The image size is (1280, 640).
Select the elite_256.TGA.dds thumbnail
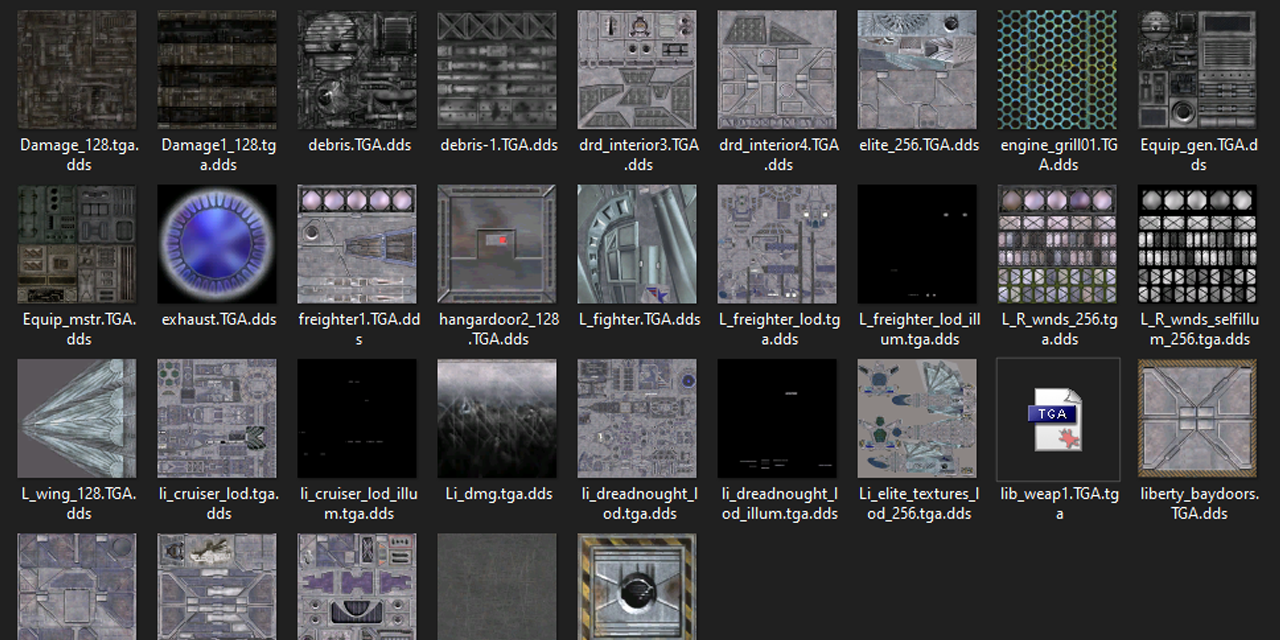tap(917, 68)
